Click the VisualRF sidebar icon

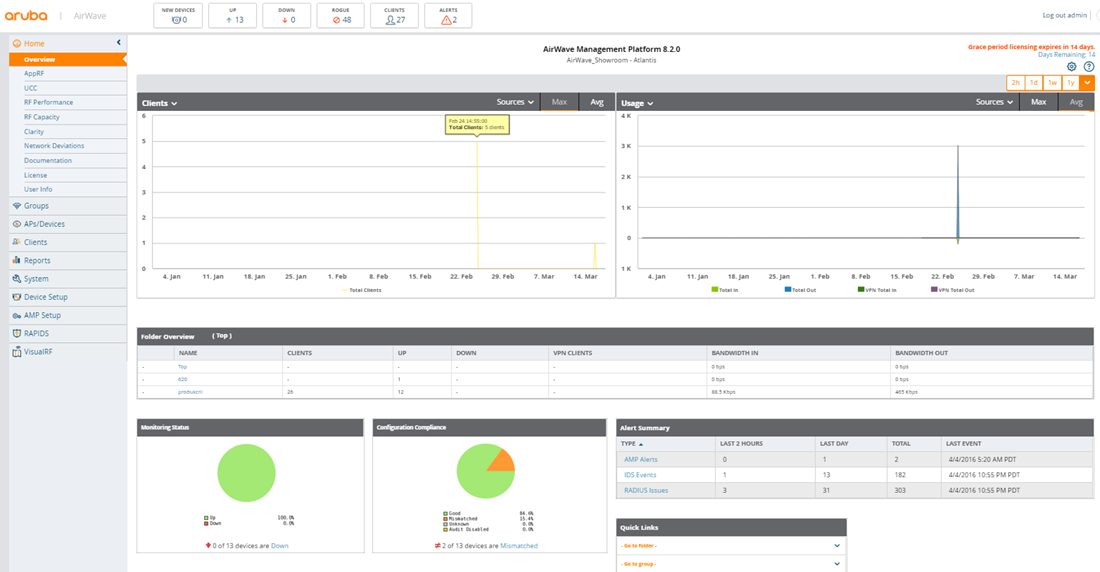coord(17,352)
